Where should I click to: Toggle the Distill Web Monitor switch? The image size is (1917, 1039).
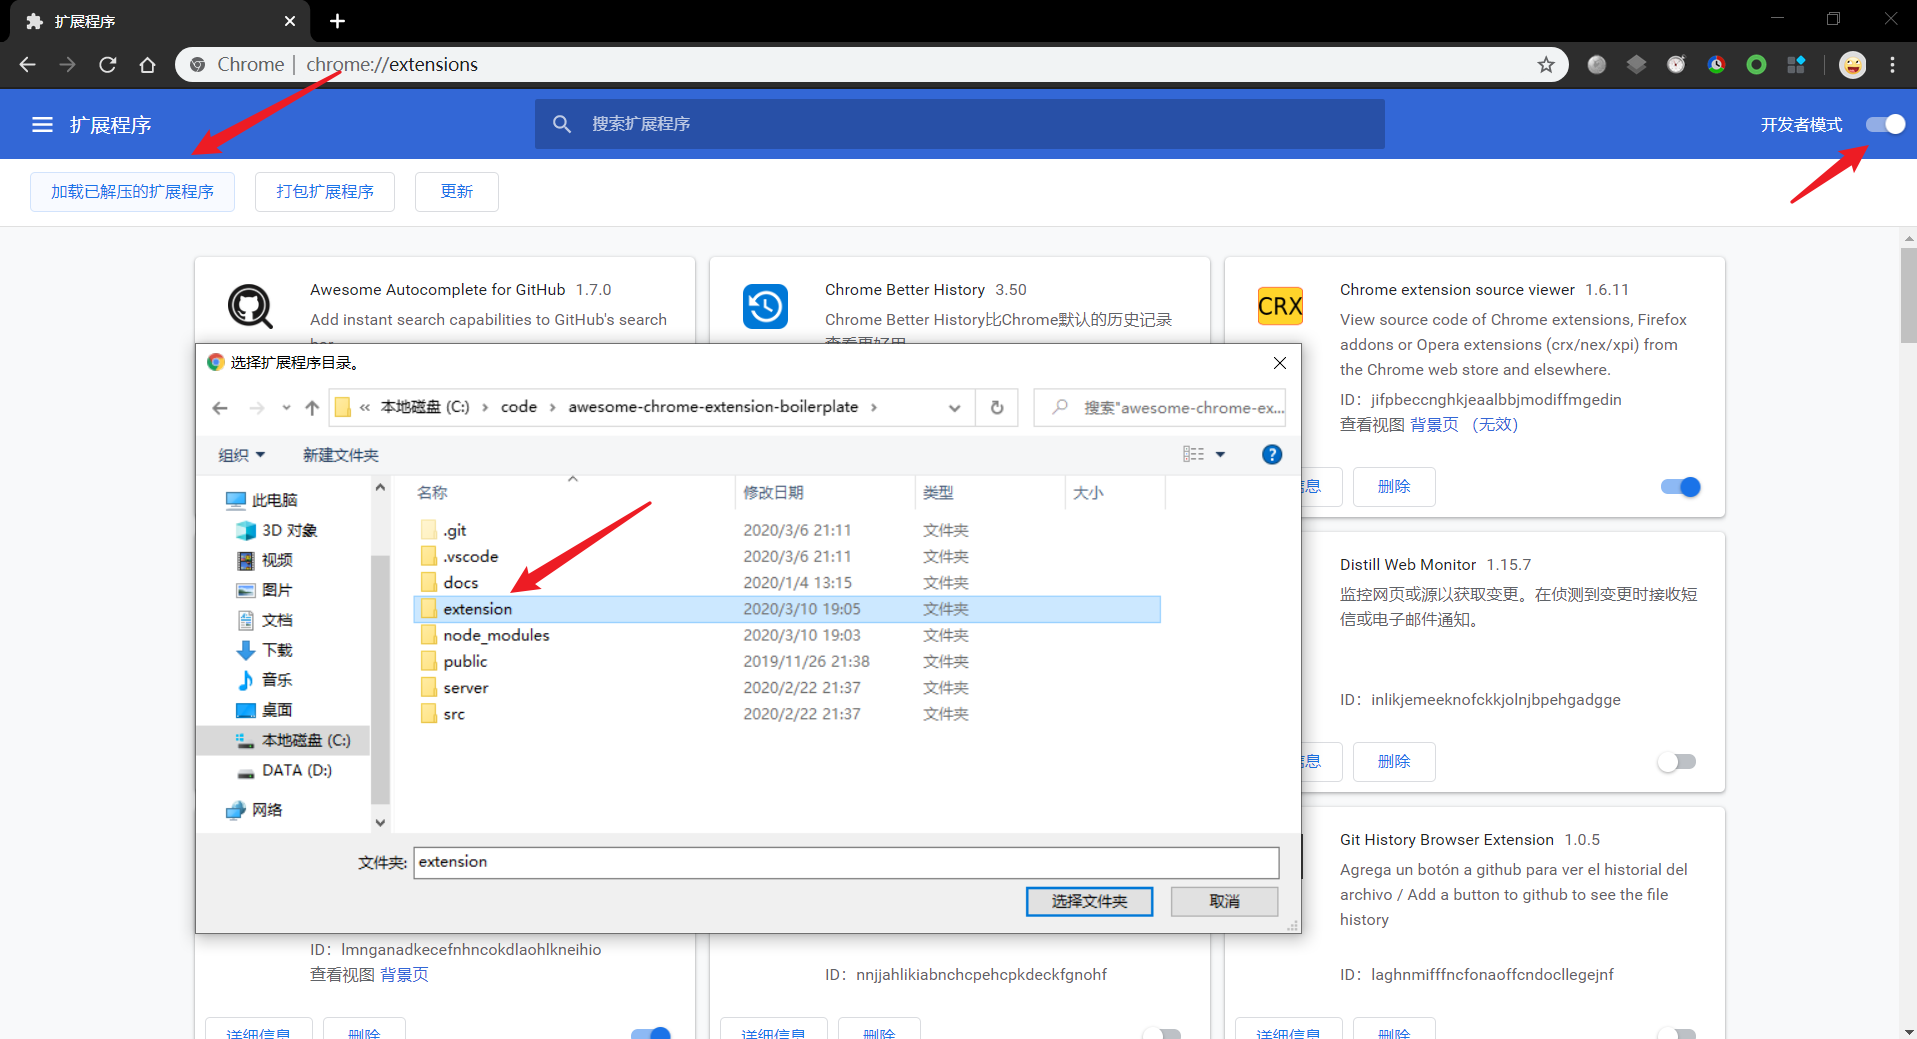click(1677, 762)
